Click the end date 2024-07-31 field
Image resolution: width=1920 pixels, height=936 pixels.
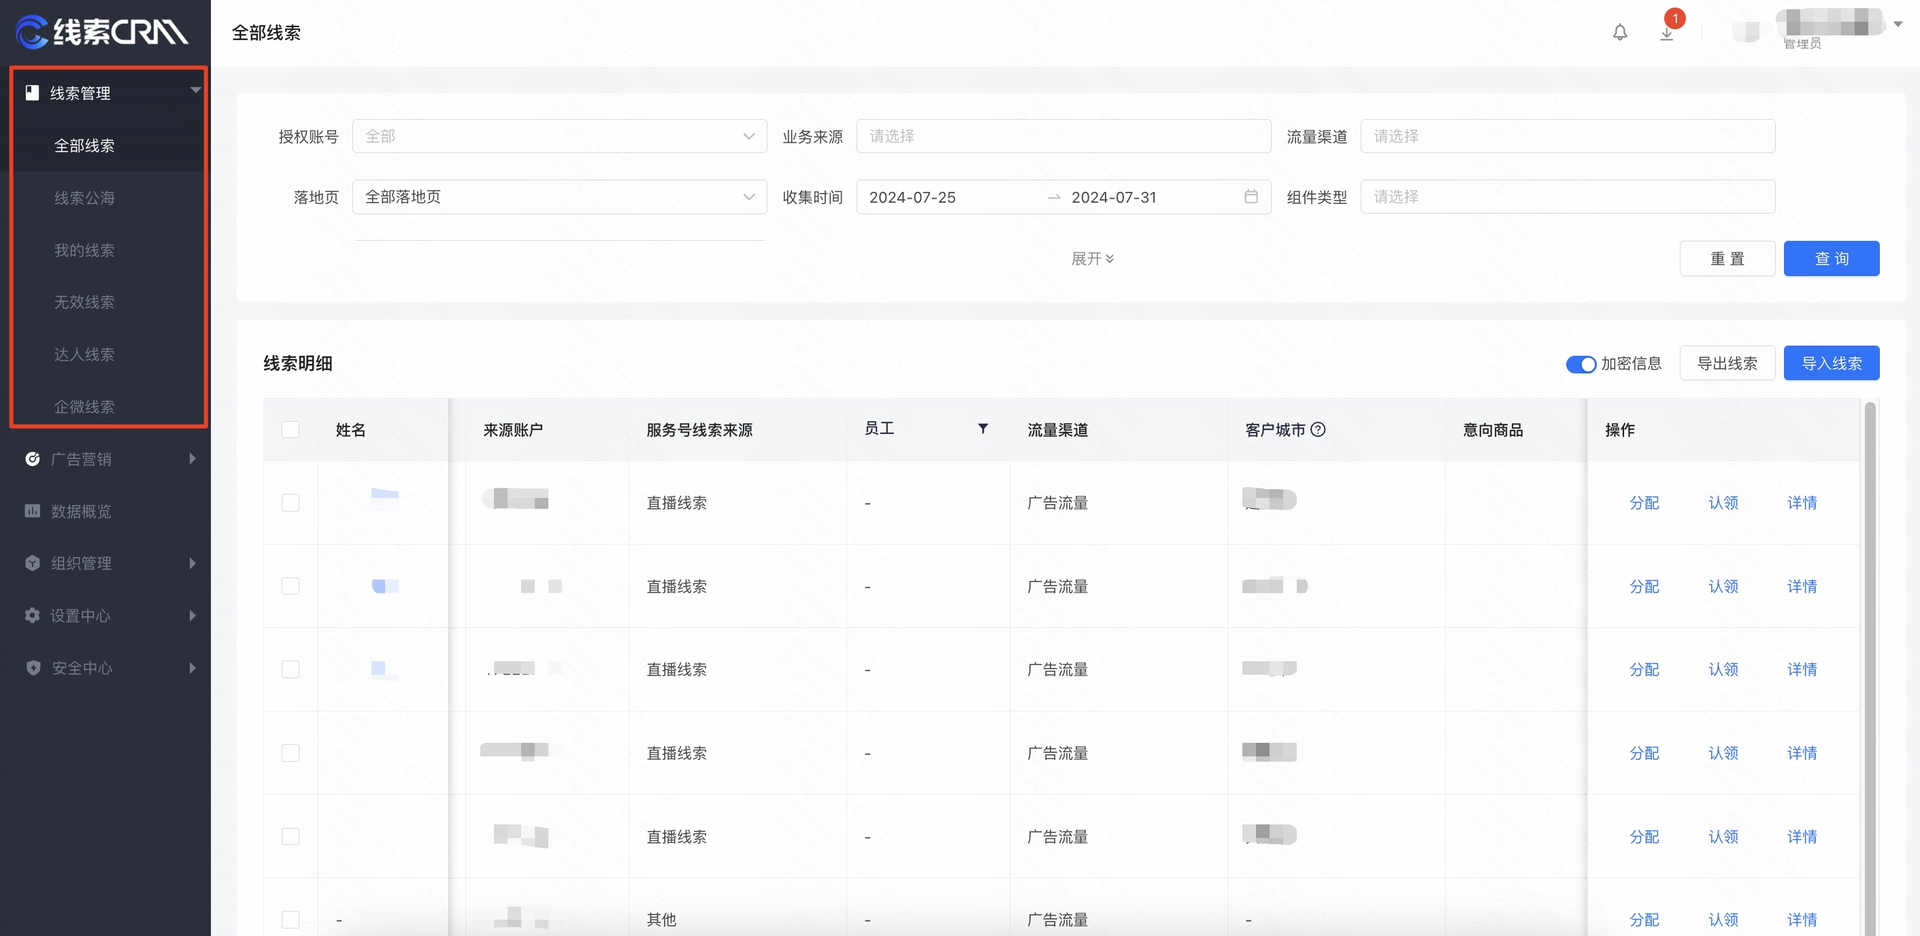[1114, 197]
